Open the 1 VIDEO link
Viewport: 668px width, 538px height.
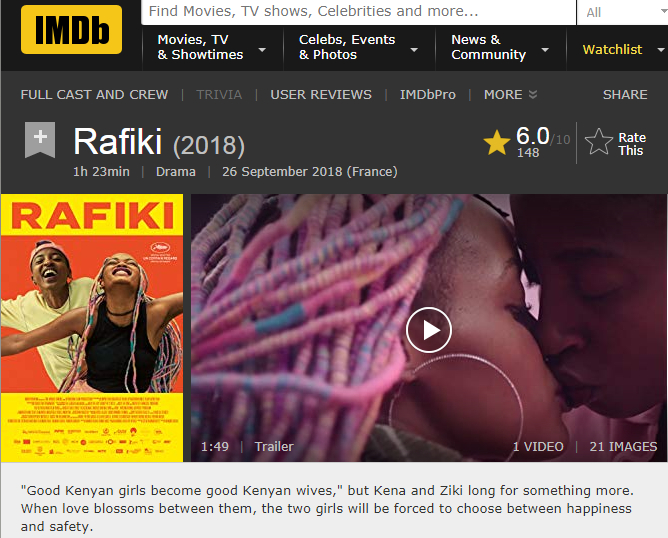pos(538,446)
